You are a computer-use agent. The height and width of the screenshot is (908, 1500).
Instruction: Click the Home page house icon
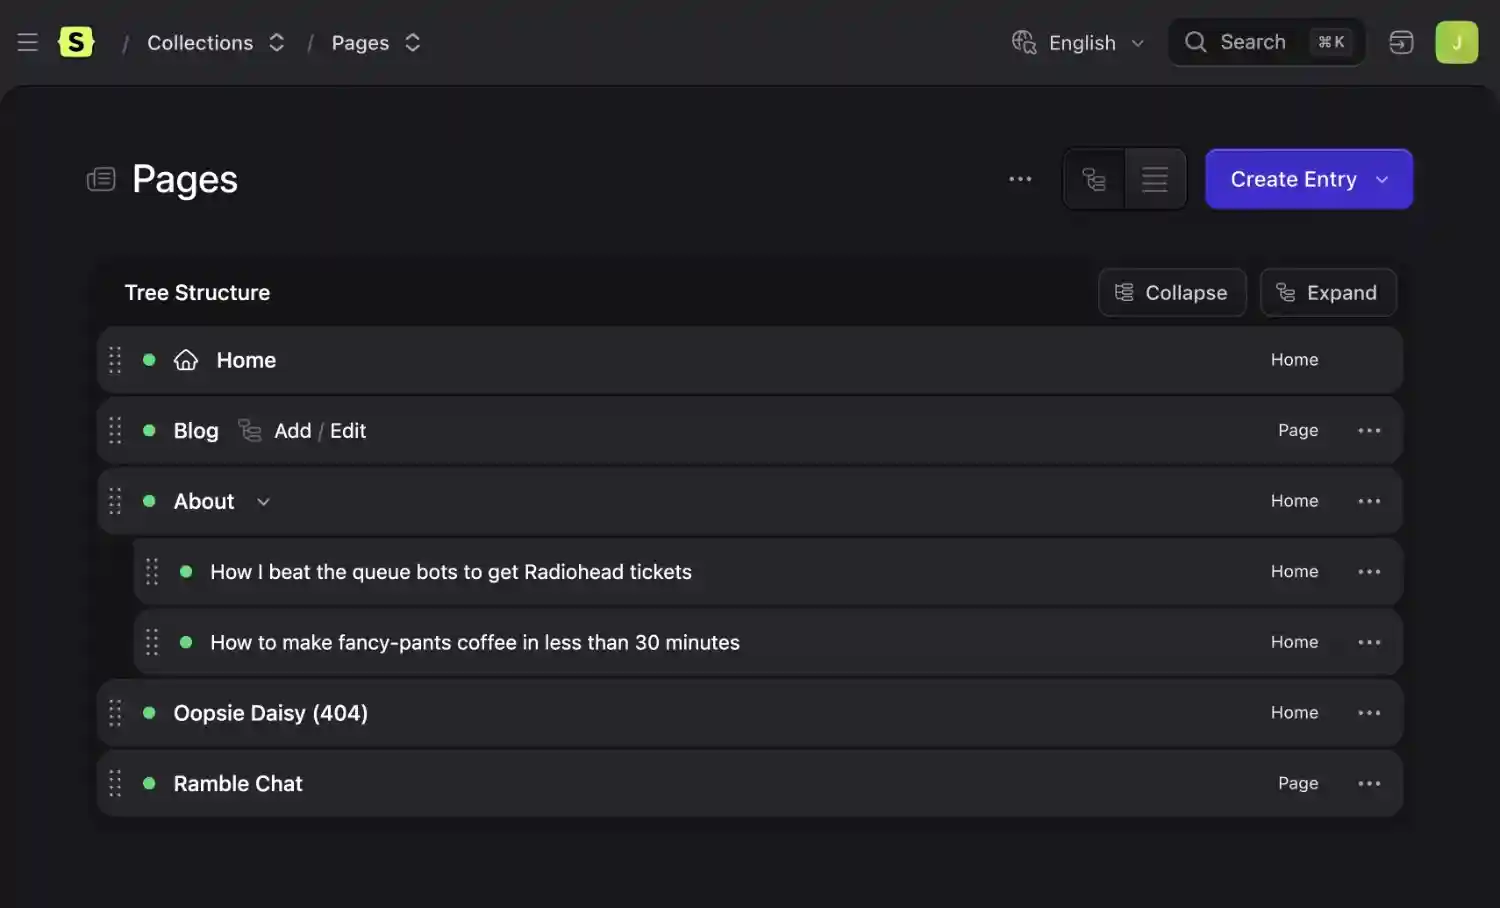coord(186,360)
